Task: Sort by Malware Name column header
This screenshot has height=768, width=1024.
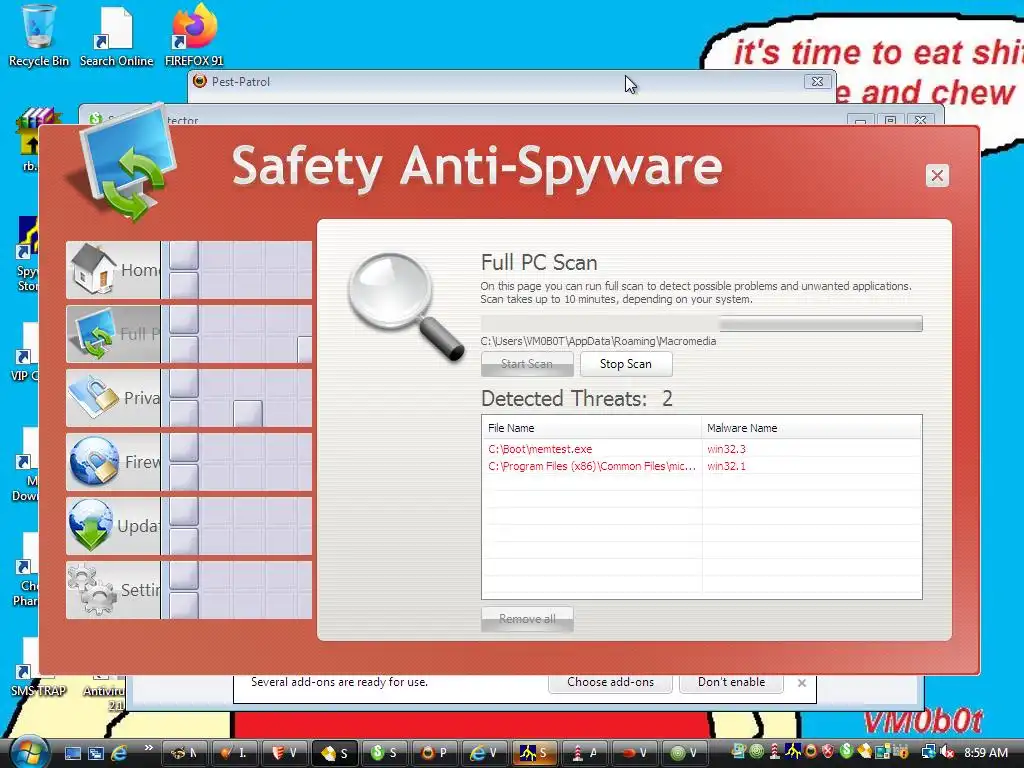Action: tap(812, 428)
